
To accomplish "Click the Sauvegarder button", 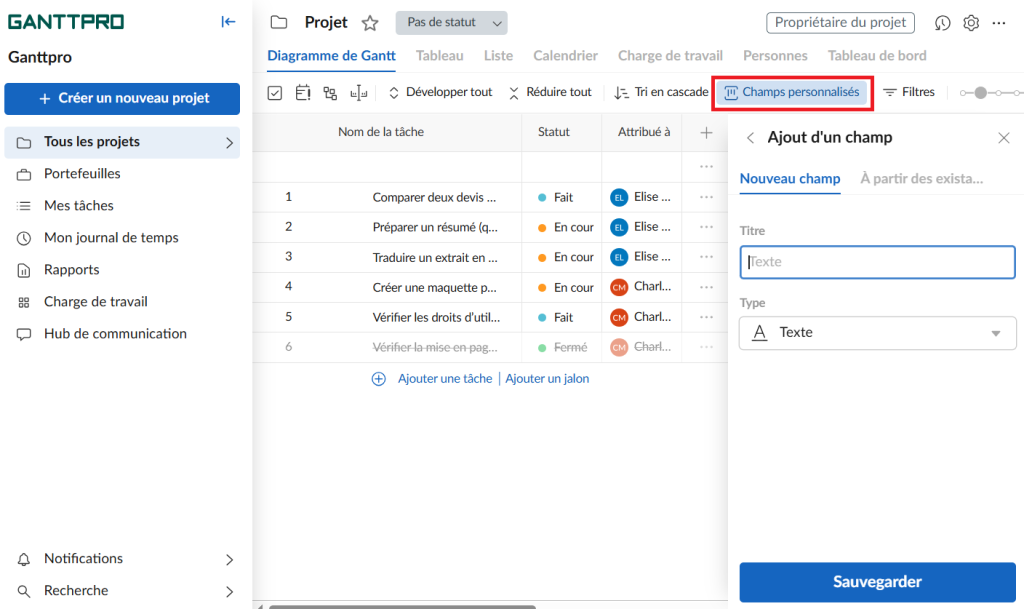I will point(877,581).
